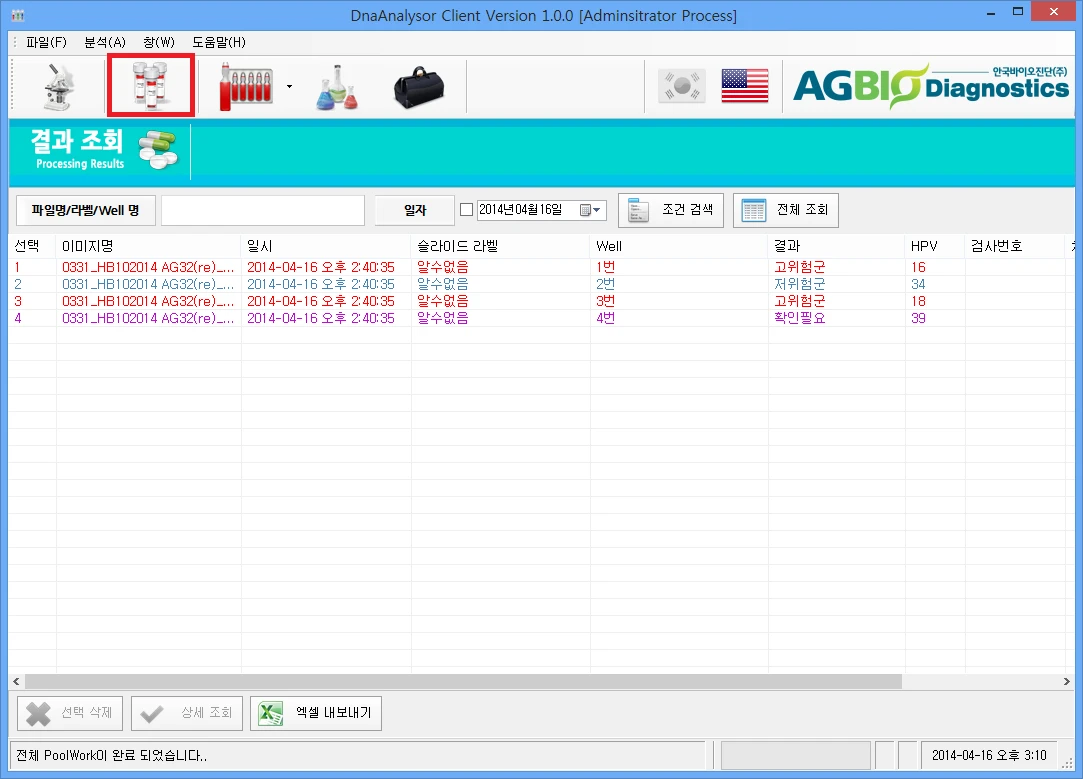Minimize the DnaAnalysor window
The width and height of the screenshot is (1083, 779).
coord(990,12)
